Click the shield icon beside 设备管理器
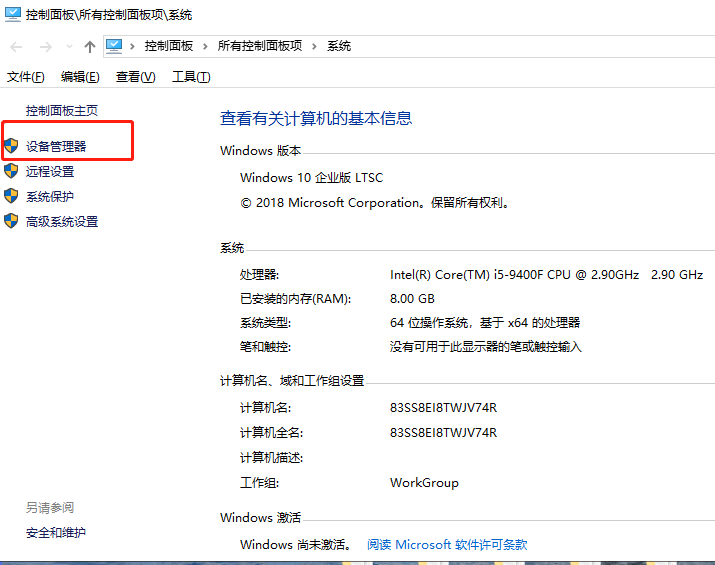 point(11,146)
